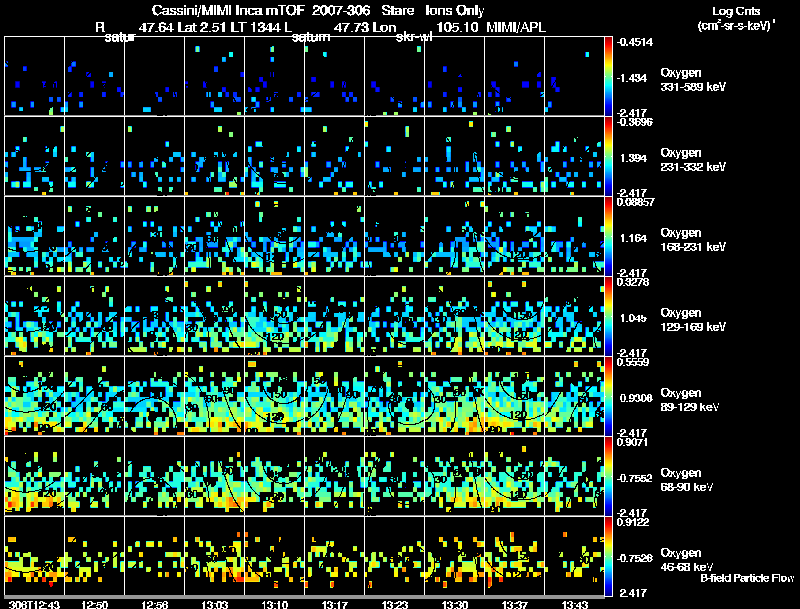Click the Oxygen 129-169 keV color scale bar
The image size is (800, 609).
click(x=608, y=316)
